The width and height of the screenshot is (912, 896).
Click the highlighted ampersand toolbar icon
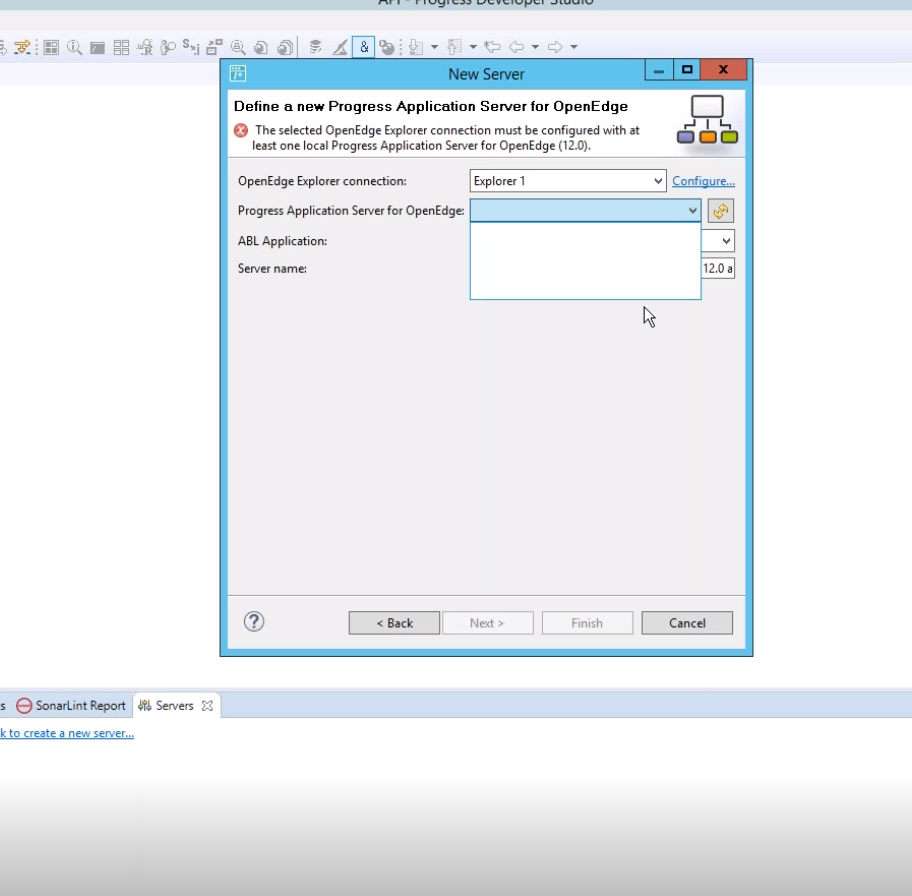(x=363, y=47)
